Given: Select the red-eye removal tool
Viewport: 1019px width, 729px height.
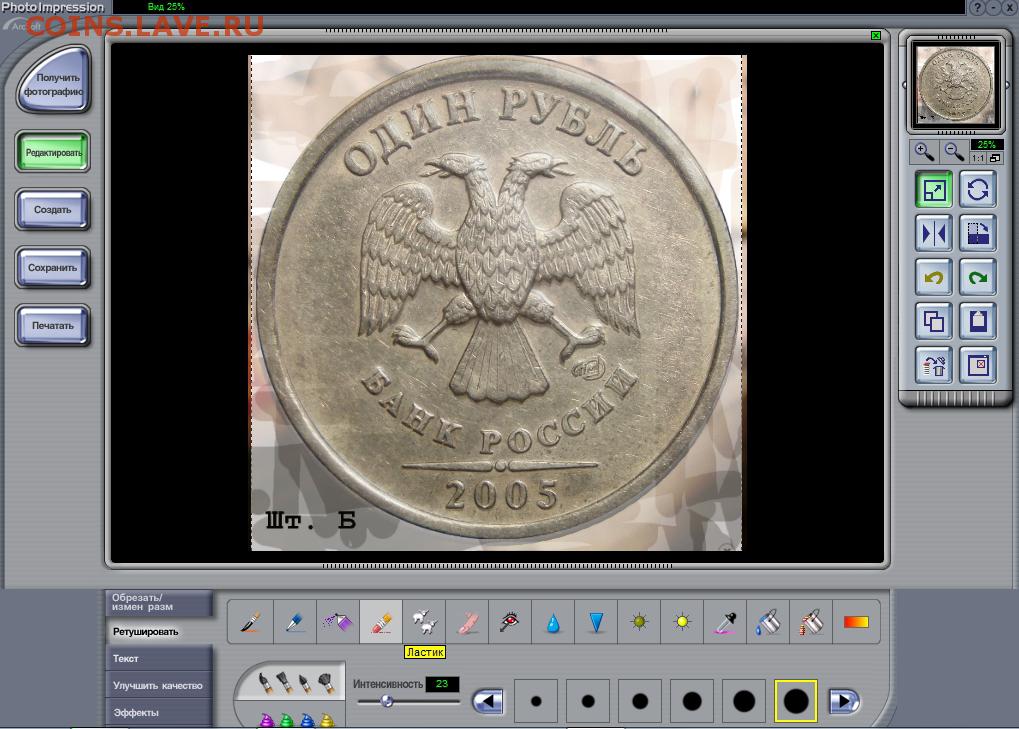Looking at the screenshot, I should [x=510, y=622].
